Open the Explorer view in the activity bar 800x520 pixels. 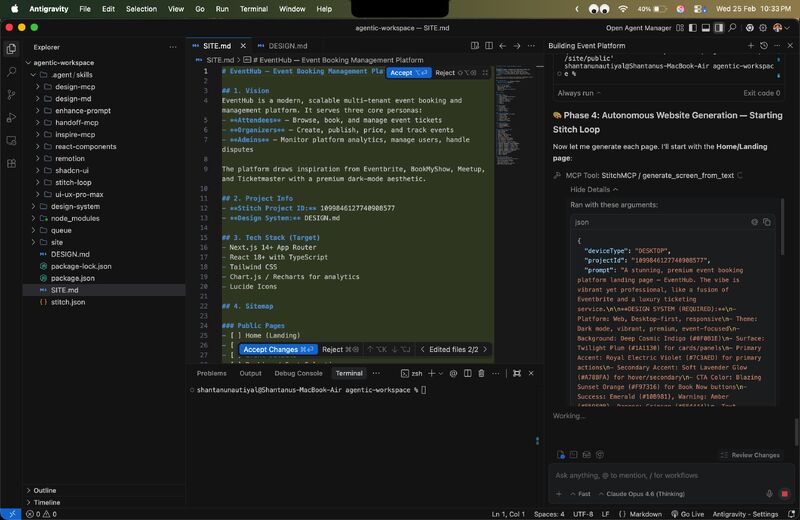11,49
